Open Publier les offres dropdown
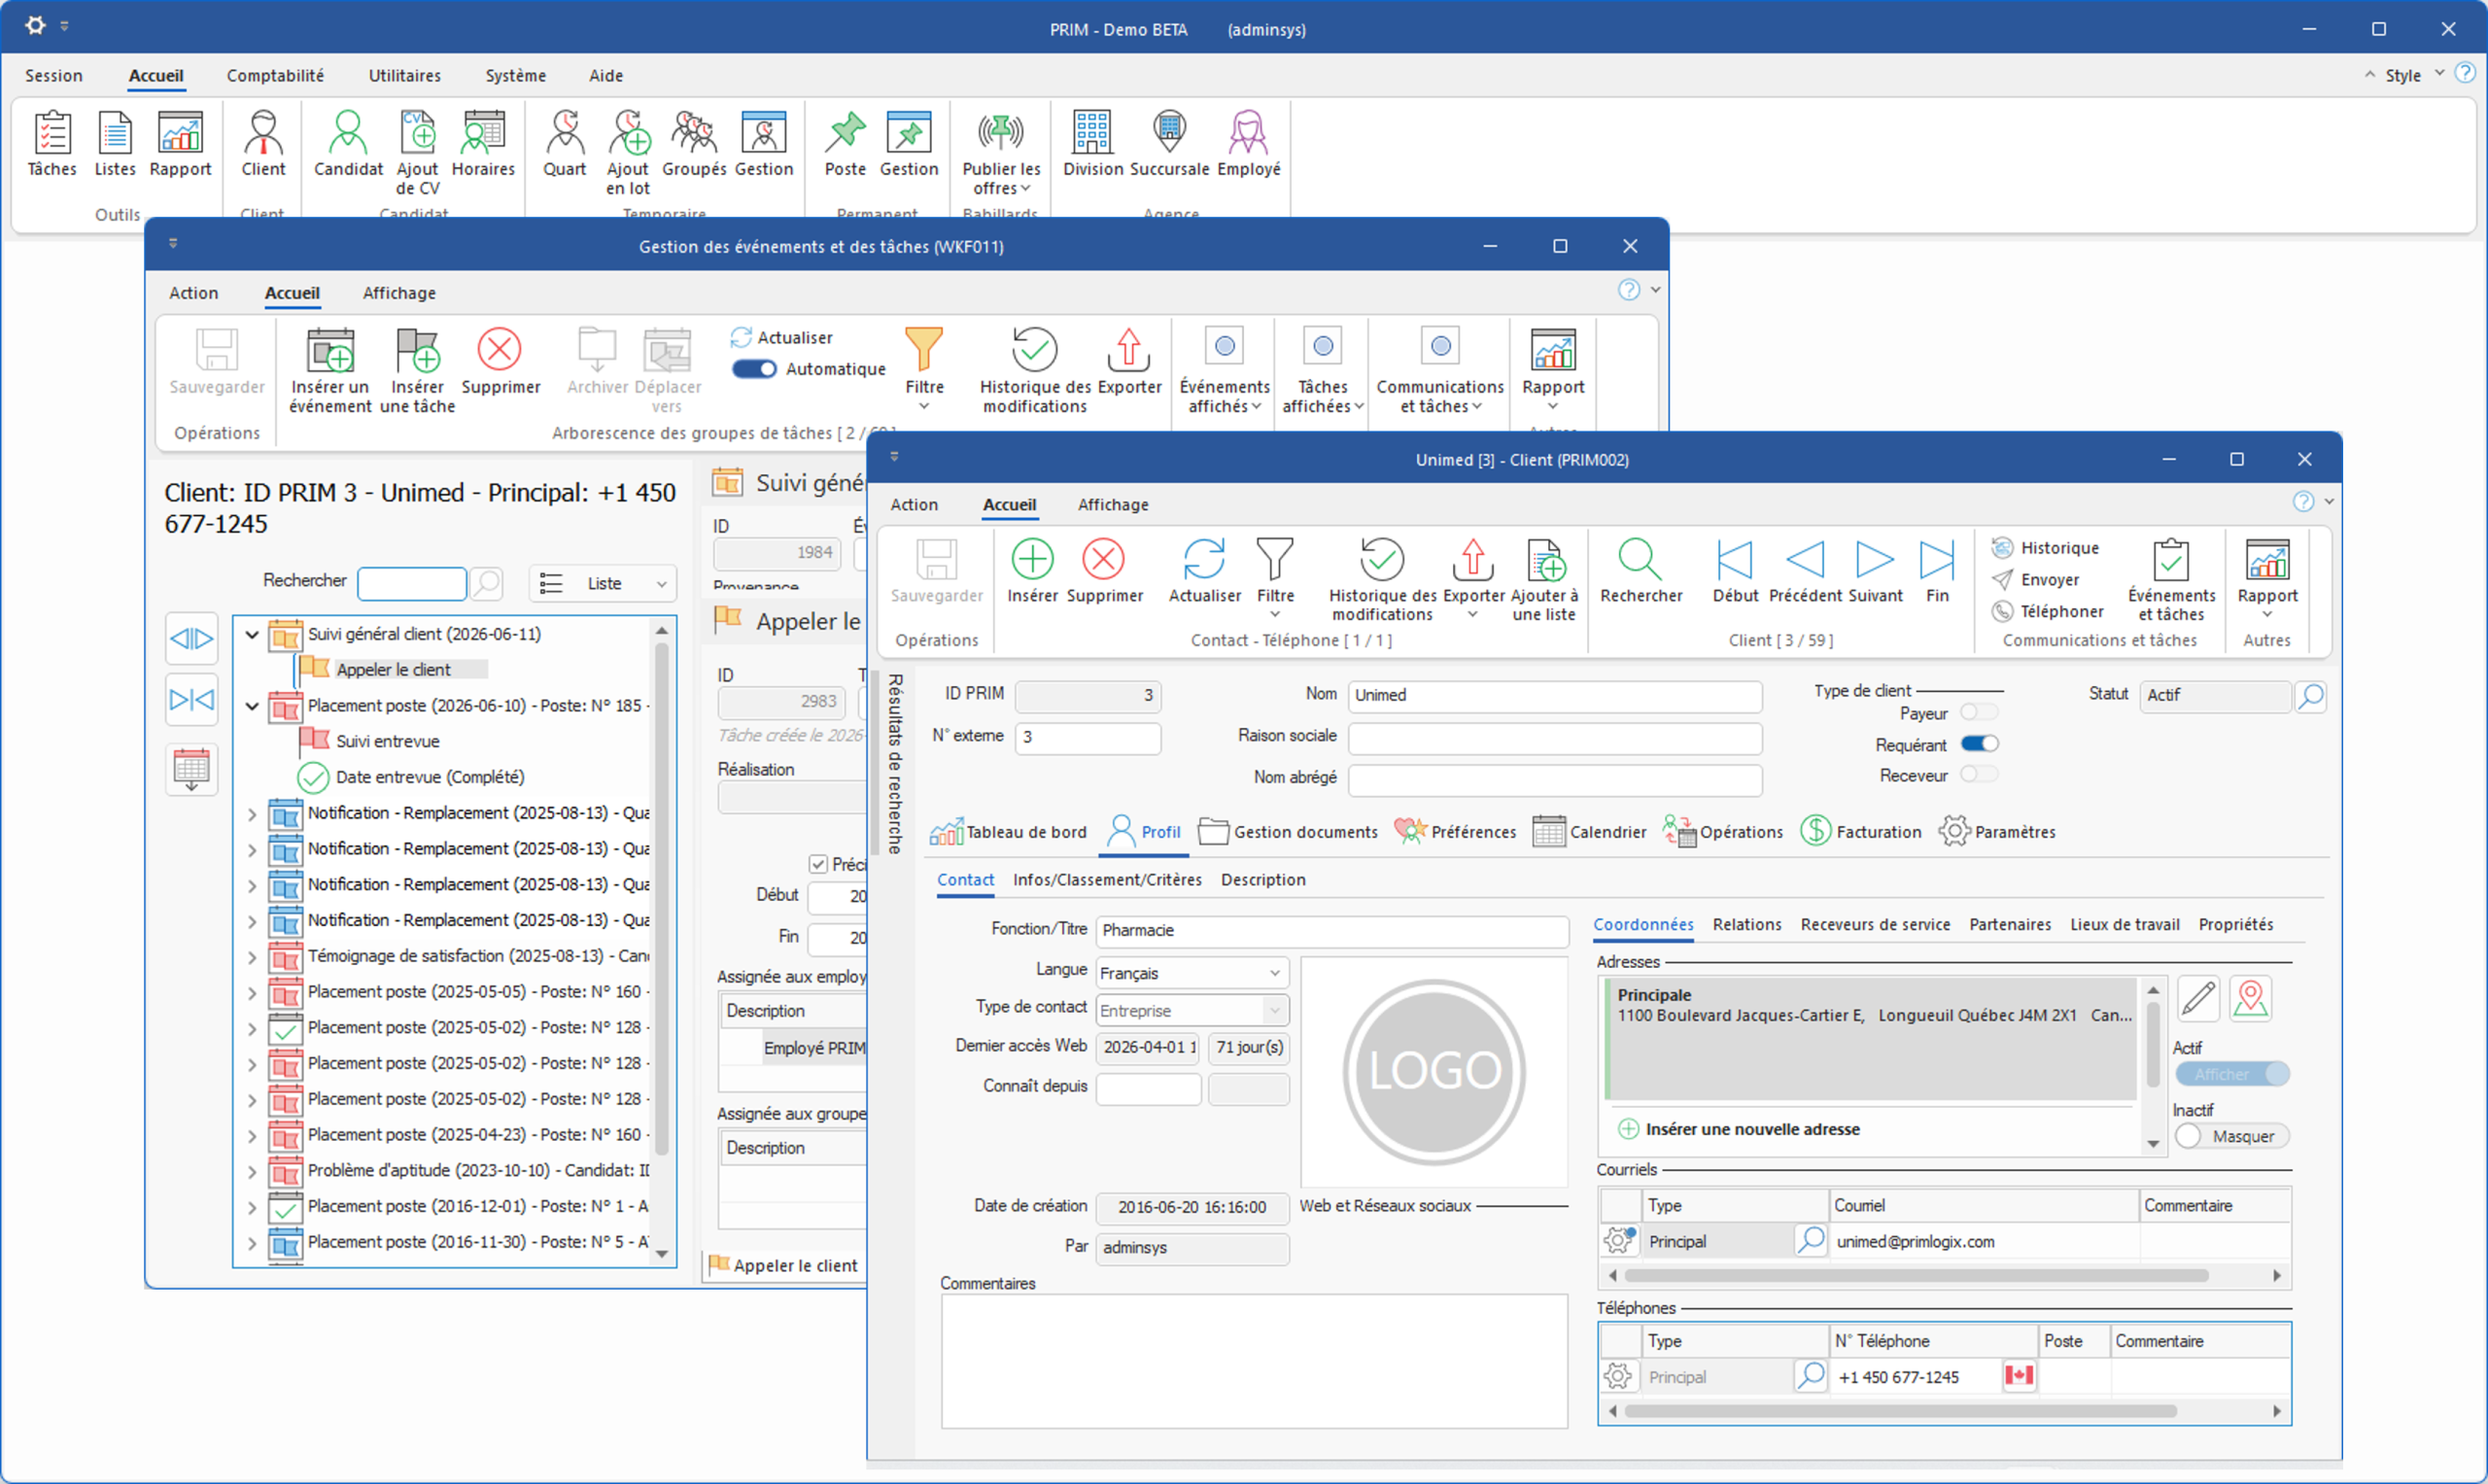This screenshot has width=2488, height=1484. 1000,153
